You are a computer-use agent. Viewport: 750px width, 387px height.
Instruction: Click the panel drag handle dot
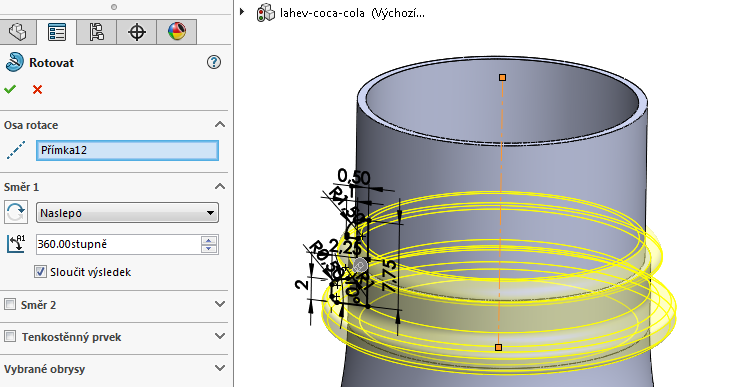(x=114, y=7)
